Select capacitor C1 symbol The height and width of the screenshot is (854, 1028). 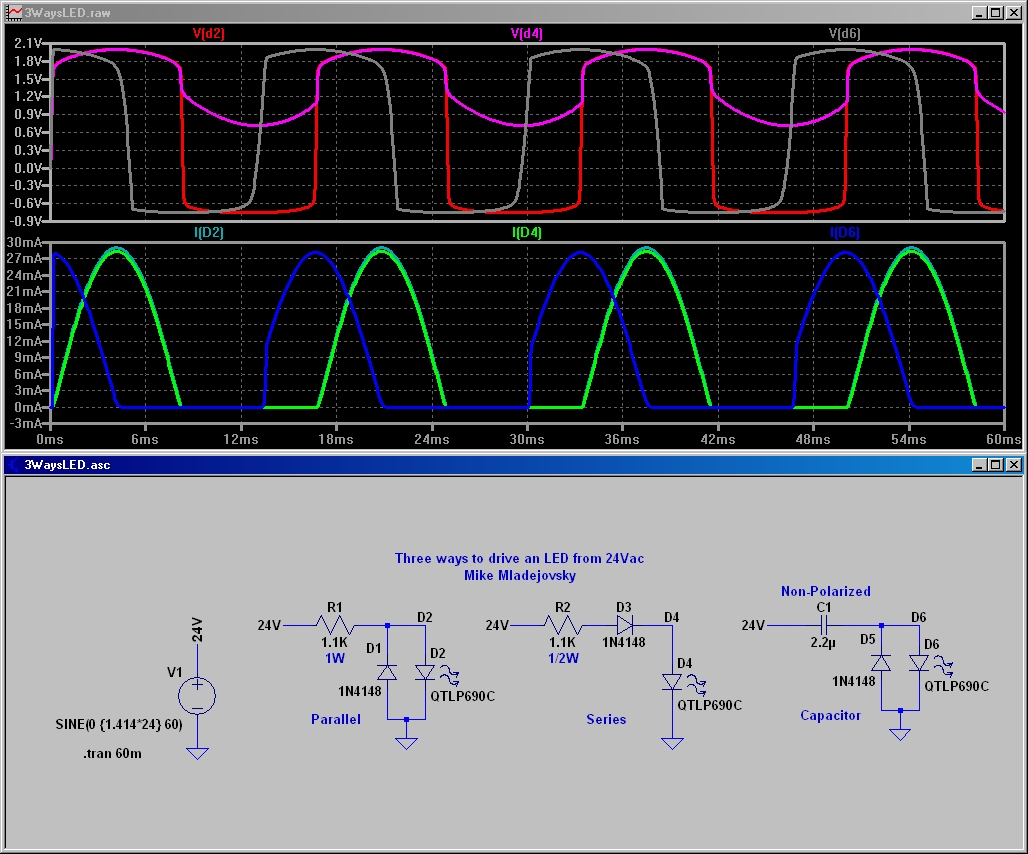click(824, 625)
